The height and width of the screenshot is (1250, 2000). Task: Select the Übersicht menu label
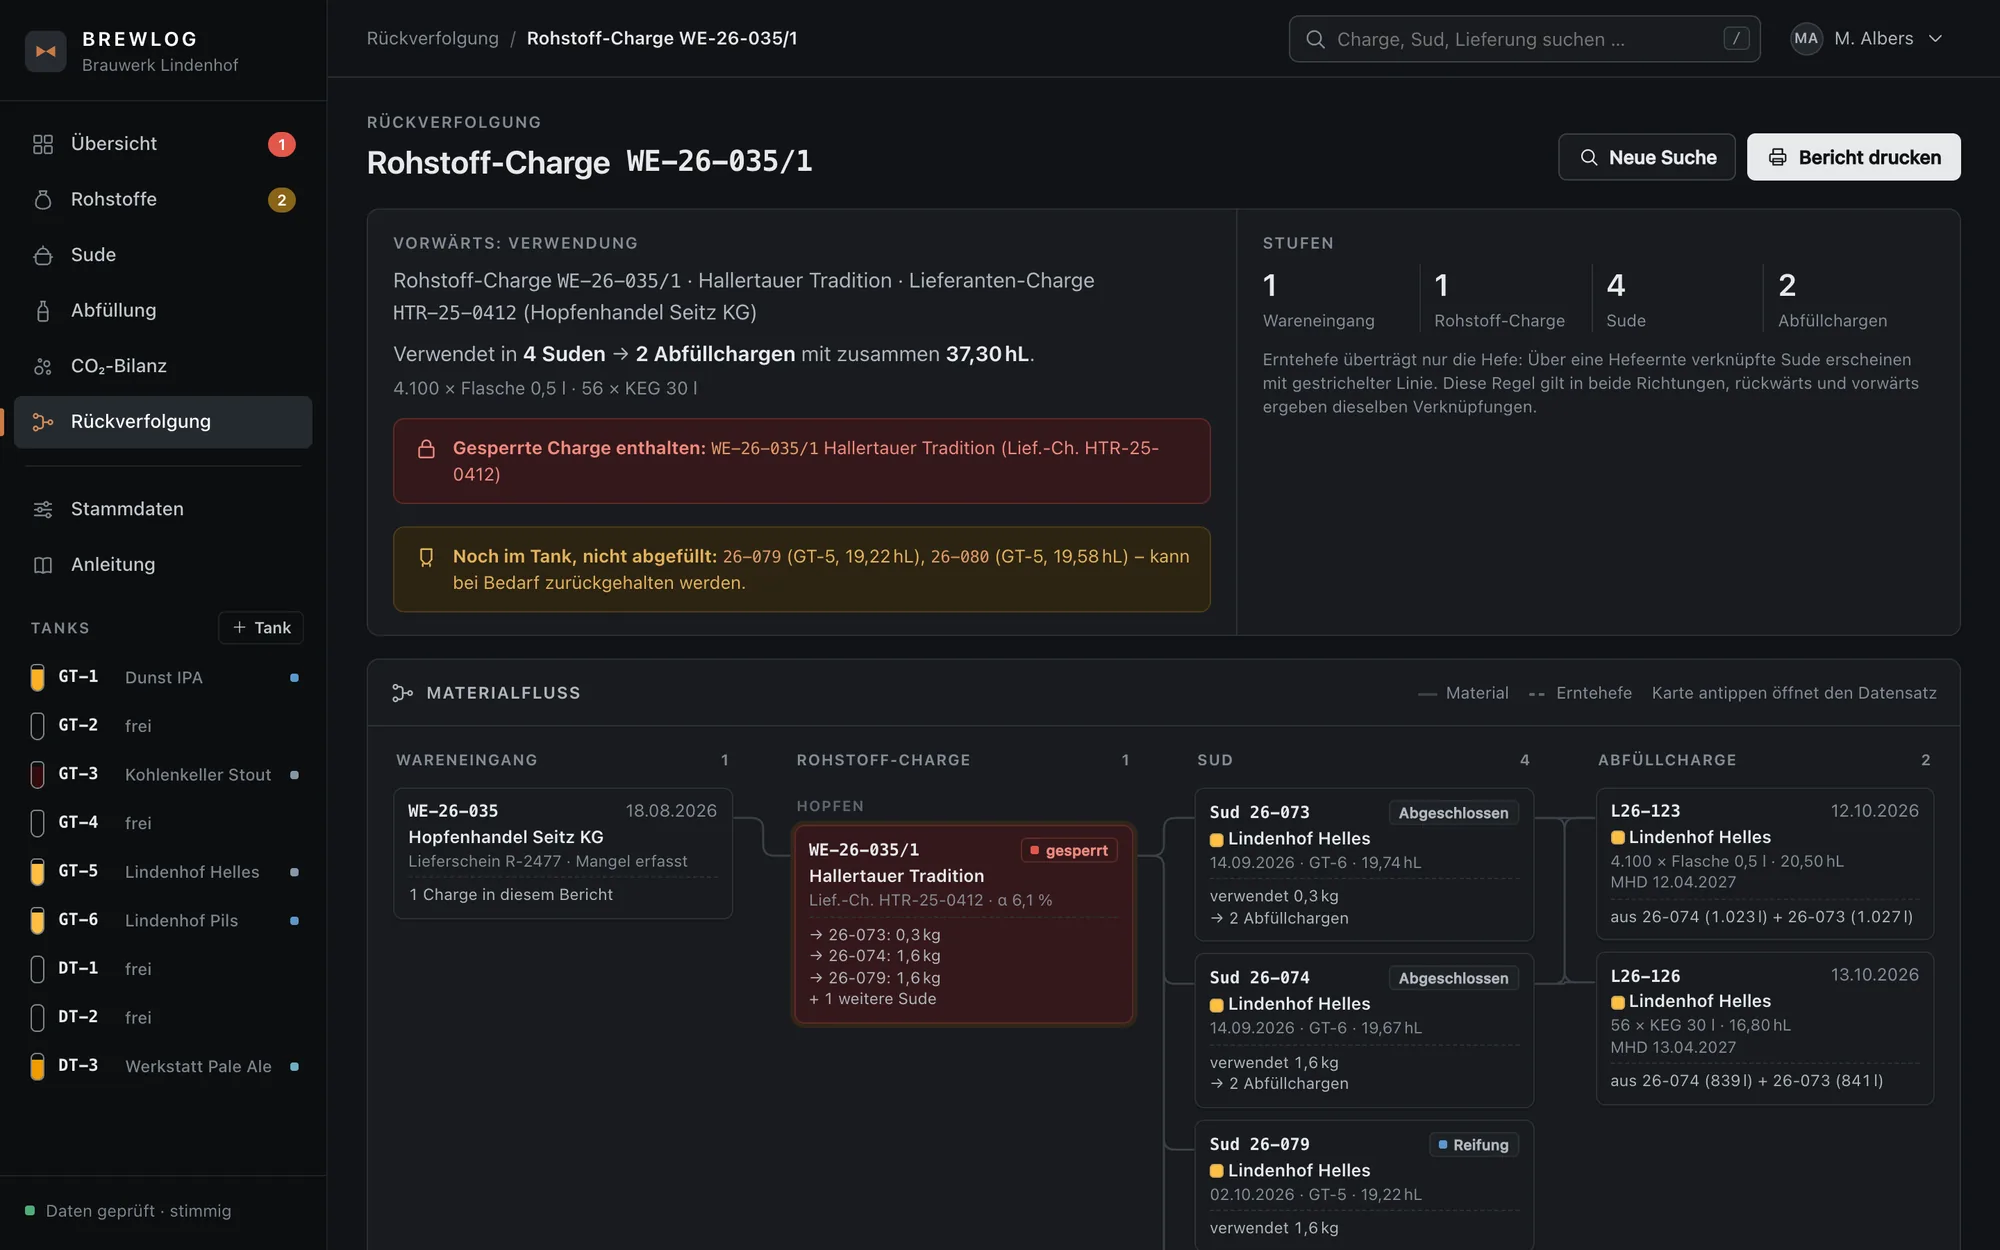tap(114, 144)
